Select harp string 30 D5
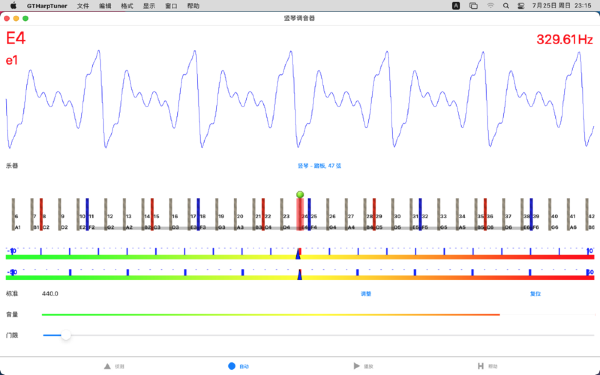 (x=393, y=214)
